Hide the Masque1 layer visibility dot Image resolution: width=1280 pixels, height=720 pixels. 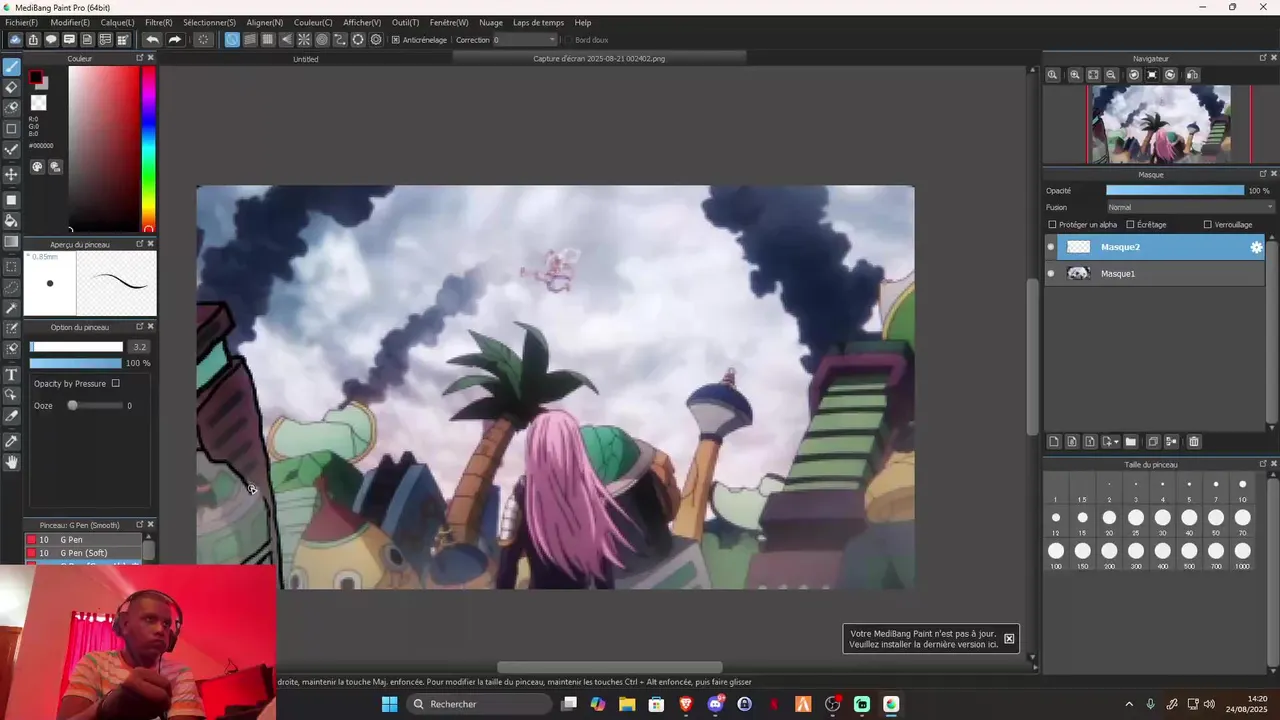click(1050, 273)
